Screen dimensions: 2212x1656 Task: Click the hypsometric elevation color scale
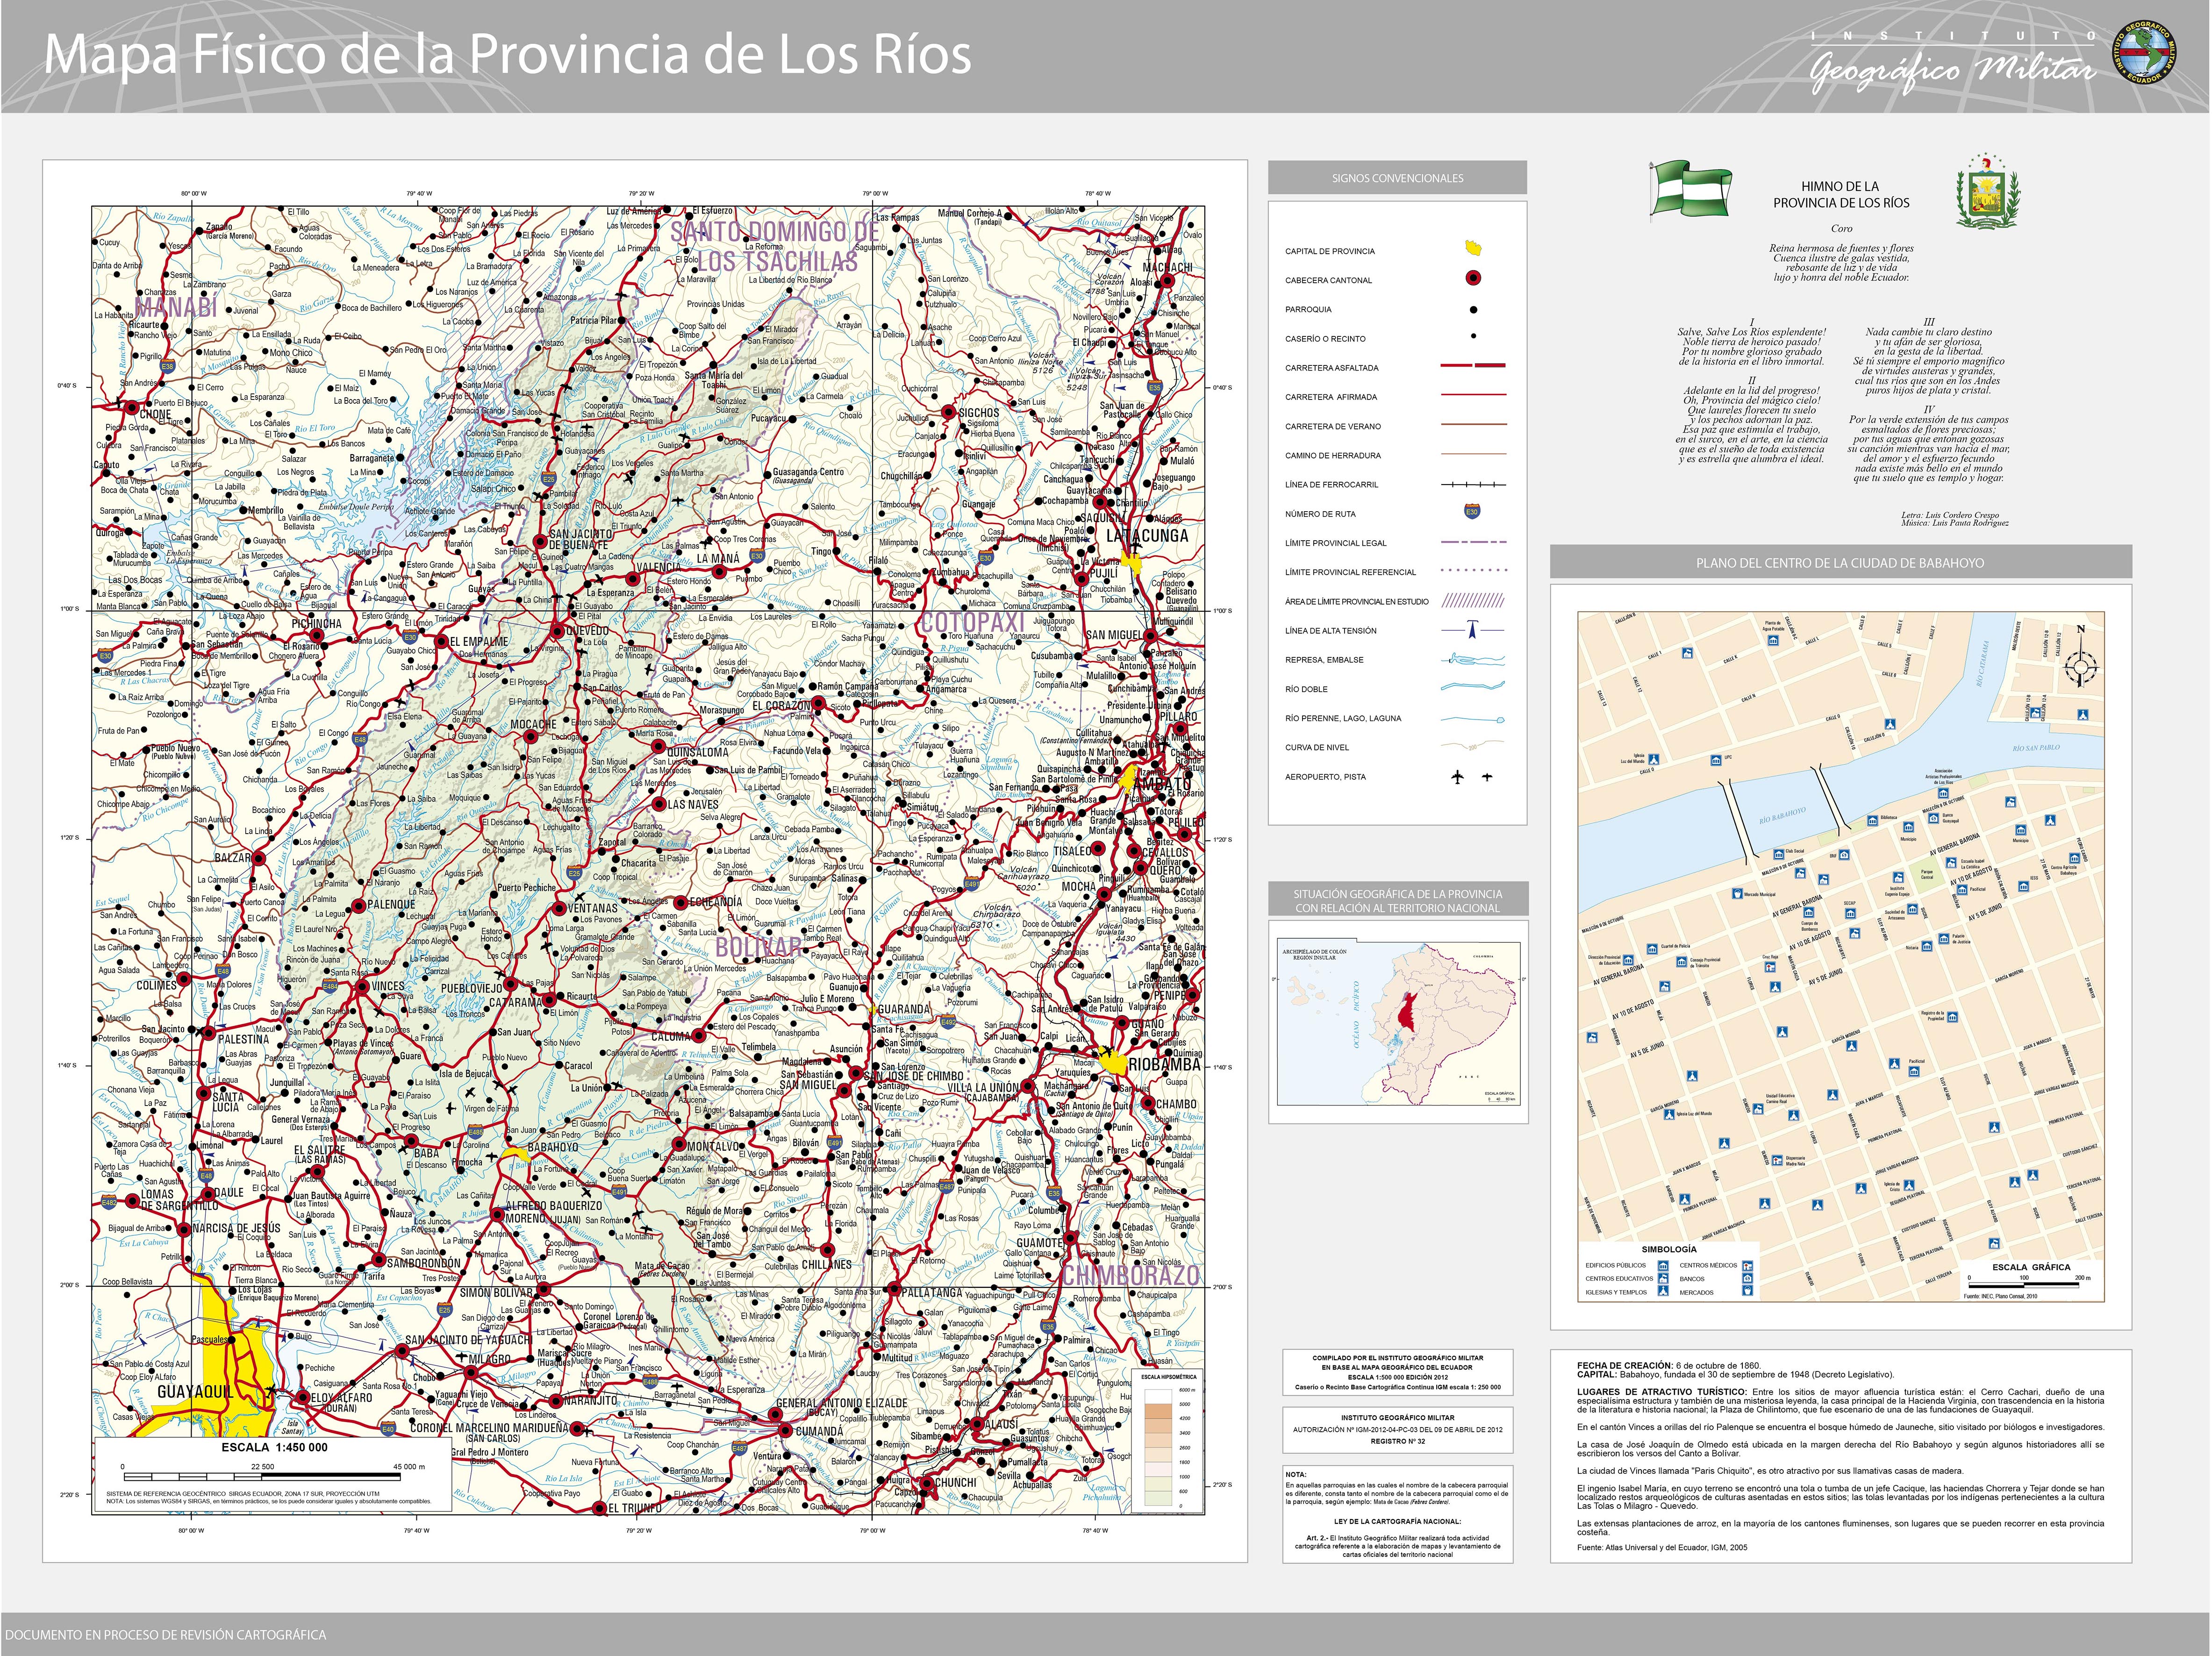coord(1159,1446)
